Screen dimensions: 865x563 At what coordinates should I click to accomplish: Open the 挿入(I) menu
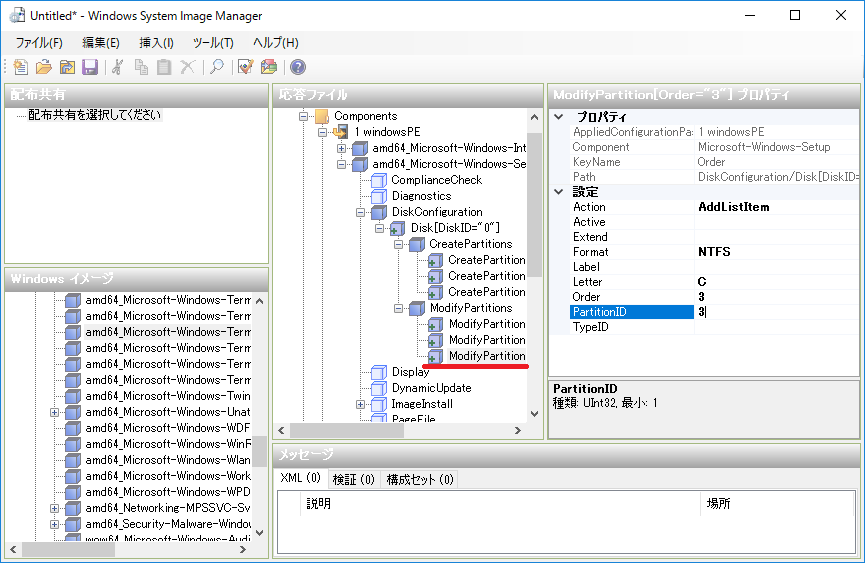[156, 43]
